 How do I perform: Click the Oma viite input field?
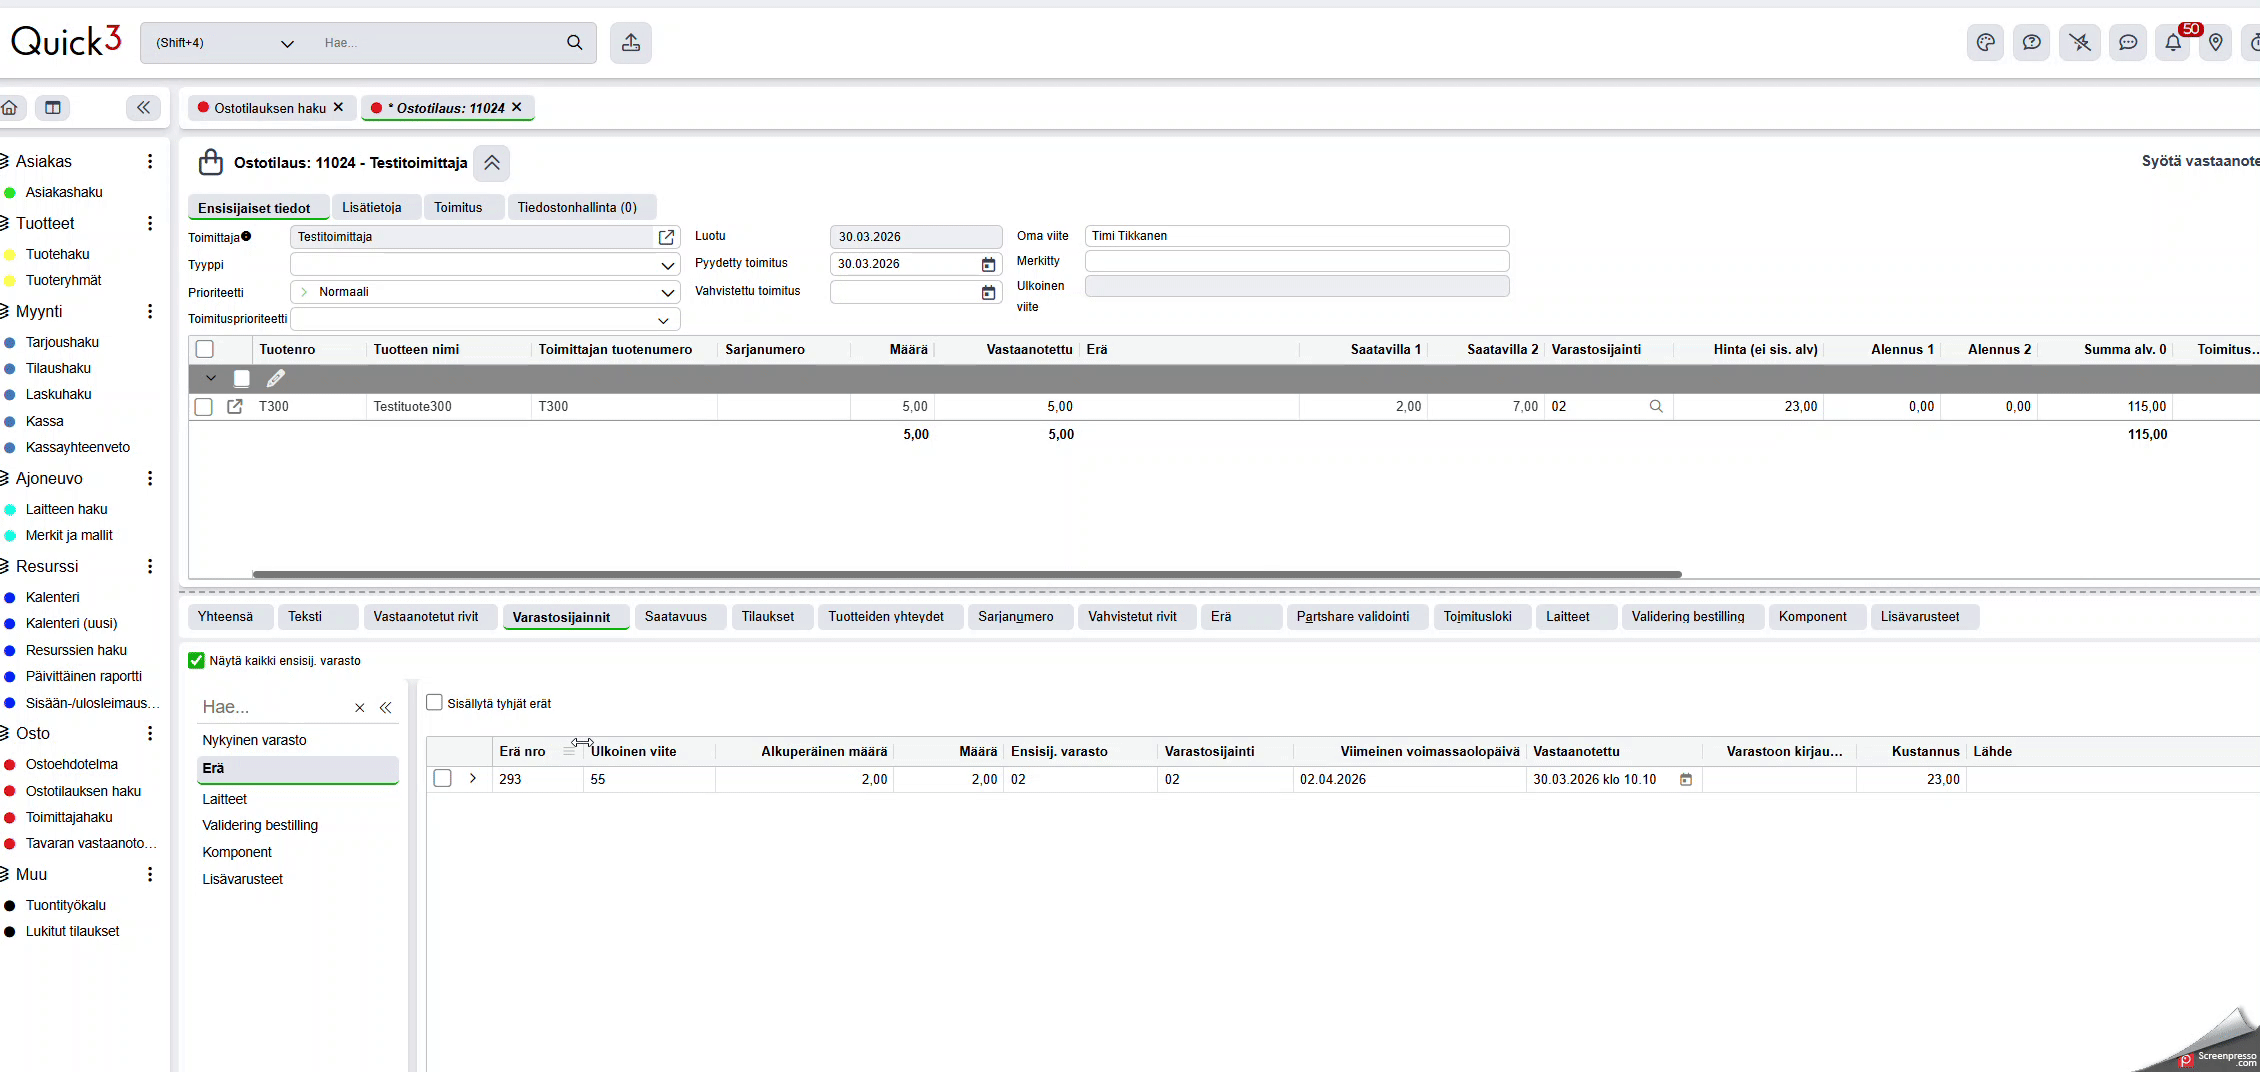click(1296, 236)
